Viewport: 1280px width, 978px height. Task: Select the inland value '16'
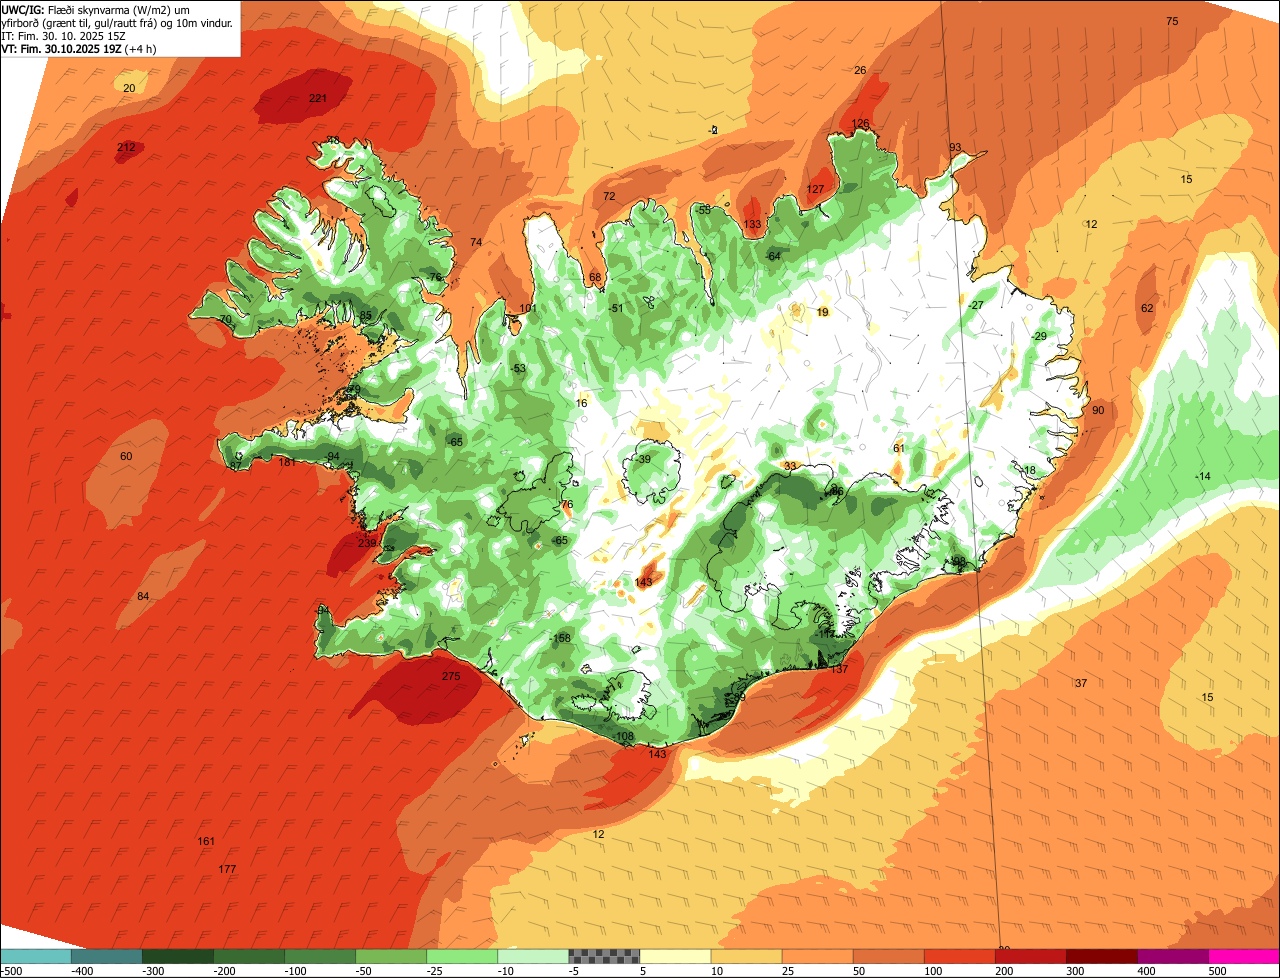[582, 403]
